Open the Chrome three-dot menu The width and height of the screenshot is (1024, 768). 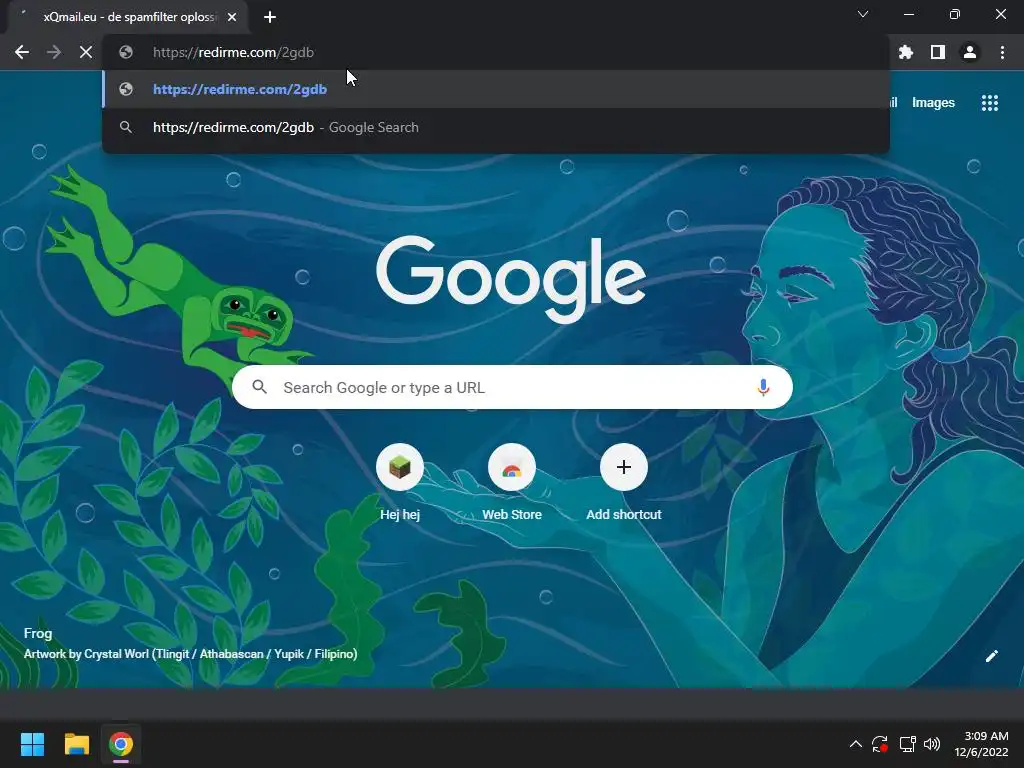tap(1002, 52)
